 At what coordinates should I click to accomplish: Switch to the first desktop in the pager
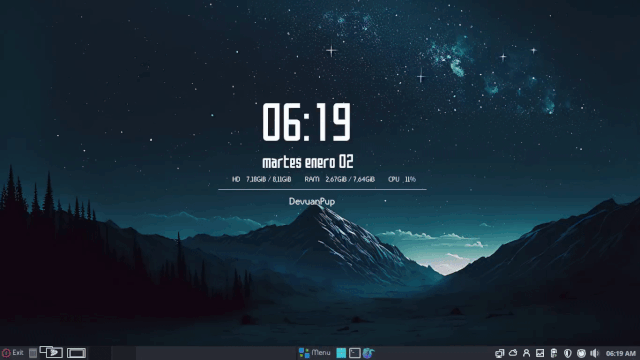coord(51,352)
